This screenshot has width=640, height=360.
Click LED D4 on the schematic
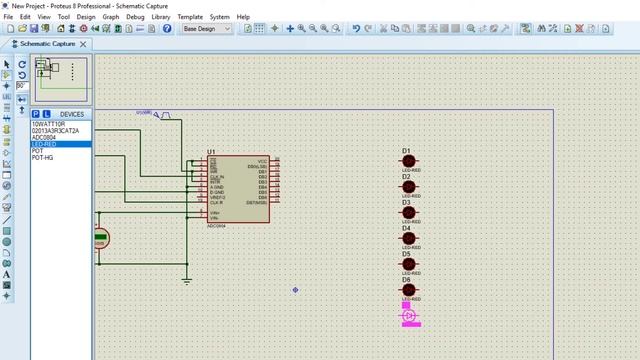pos(409,238)
